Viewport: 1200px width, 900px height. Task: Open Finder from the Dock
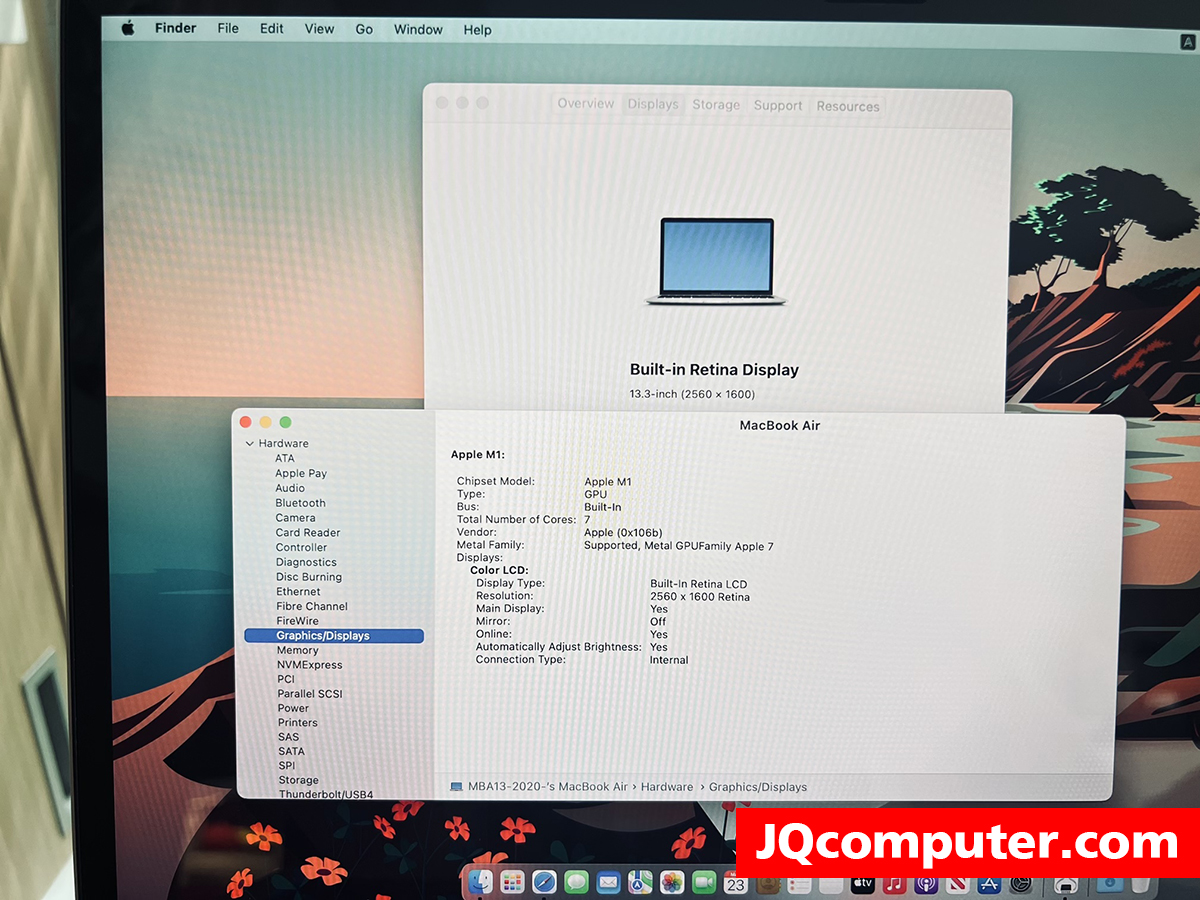pos(481,883)
